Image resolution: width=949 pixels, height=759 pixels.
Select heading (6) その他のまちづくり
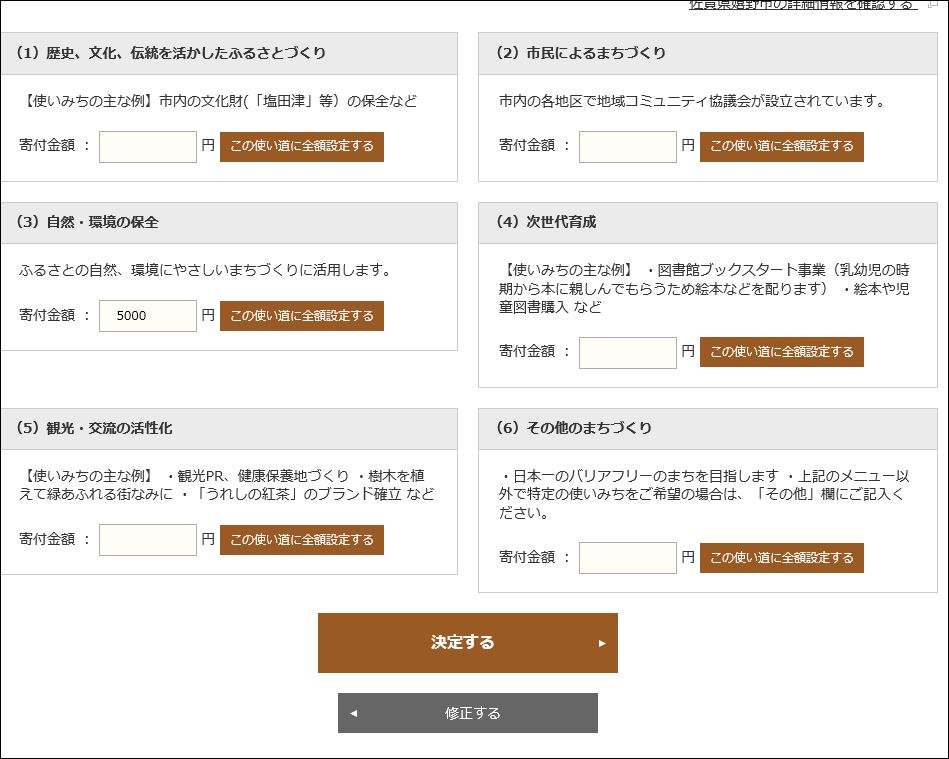[574, 428]
